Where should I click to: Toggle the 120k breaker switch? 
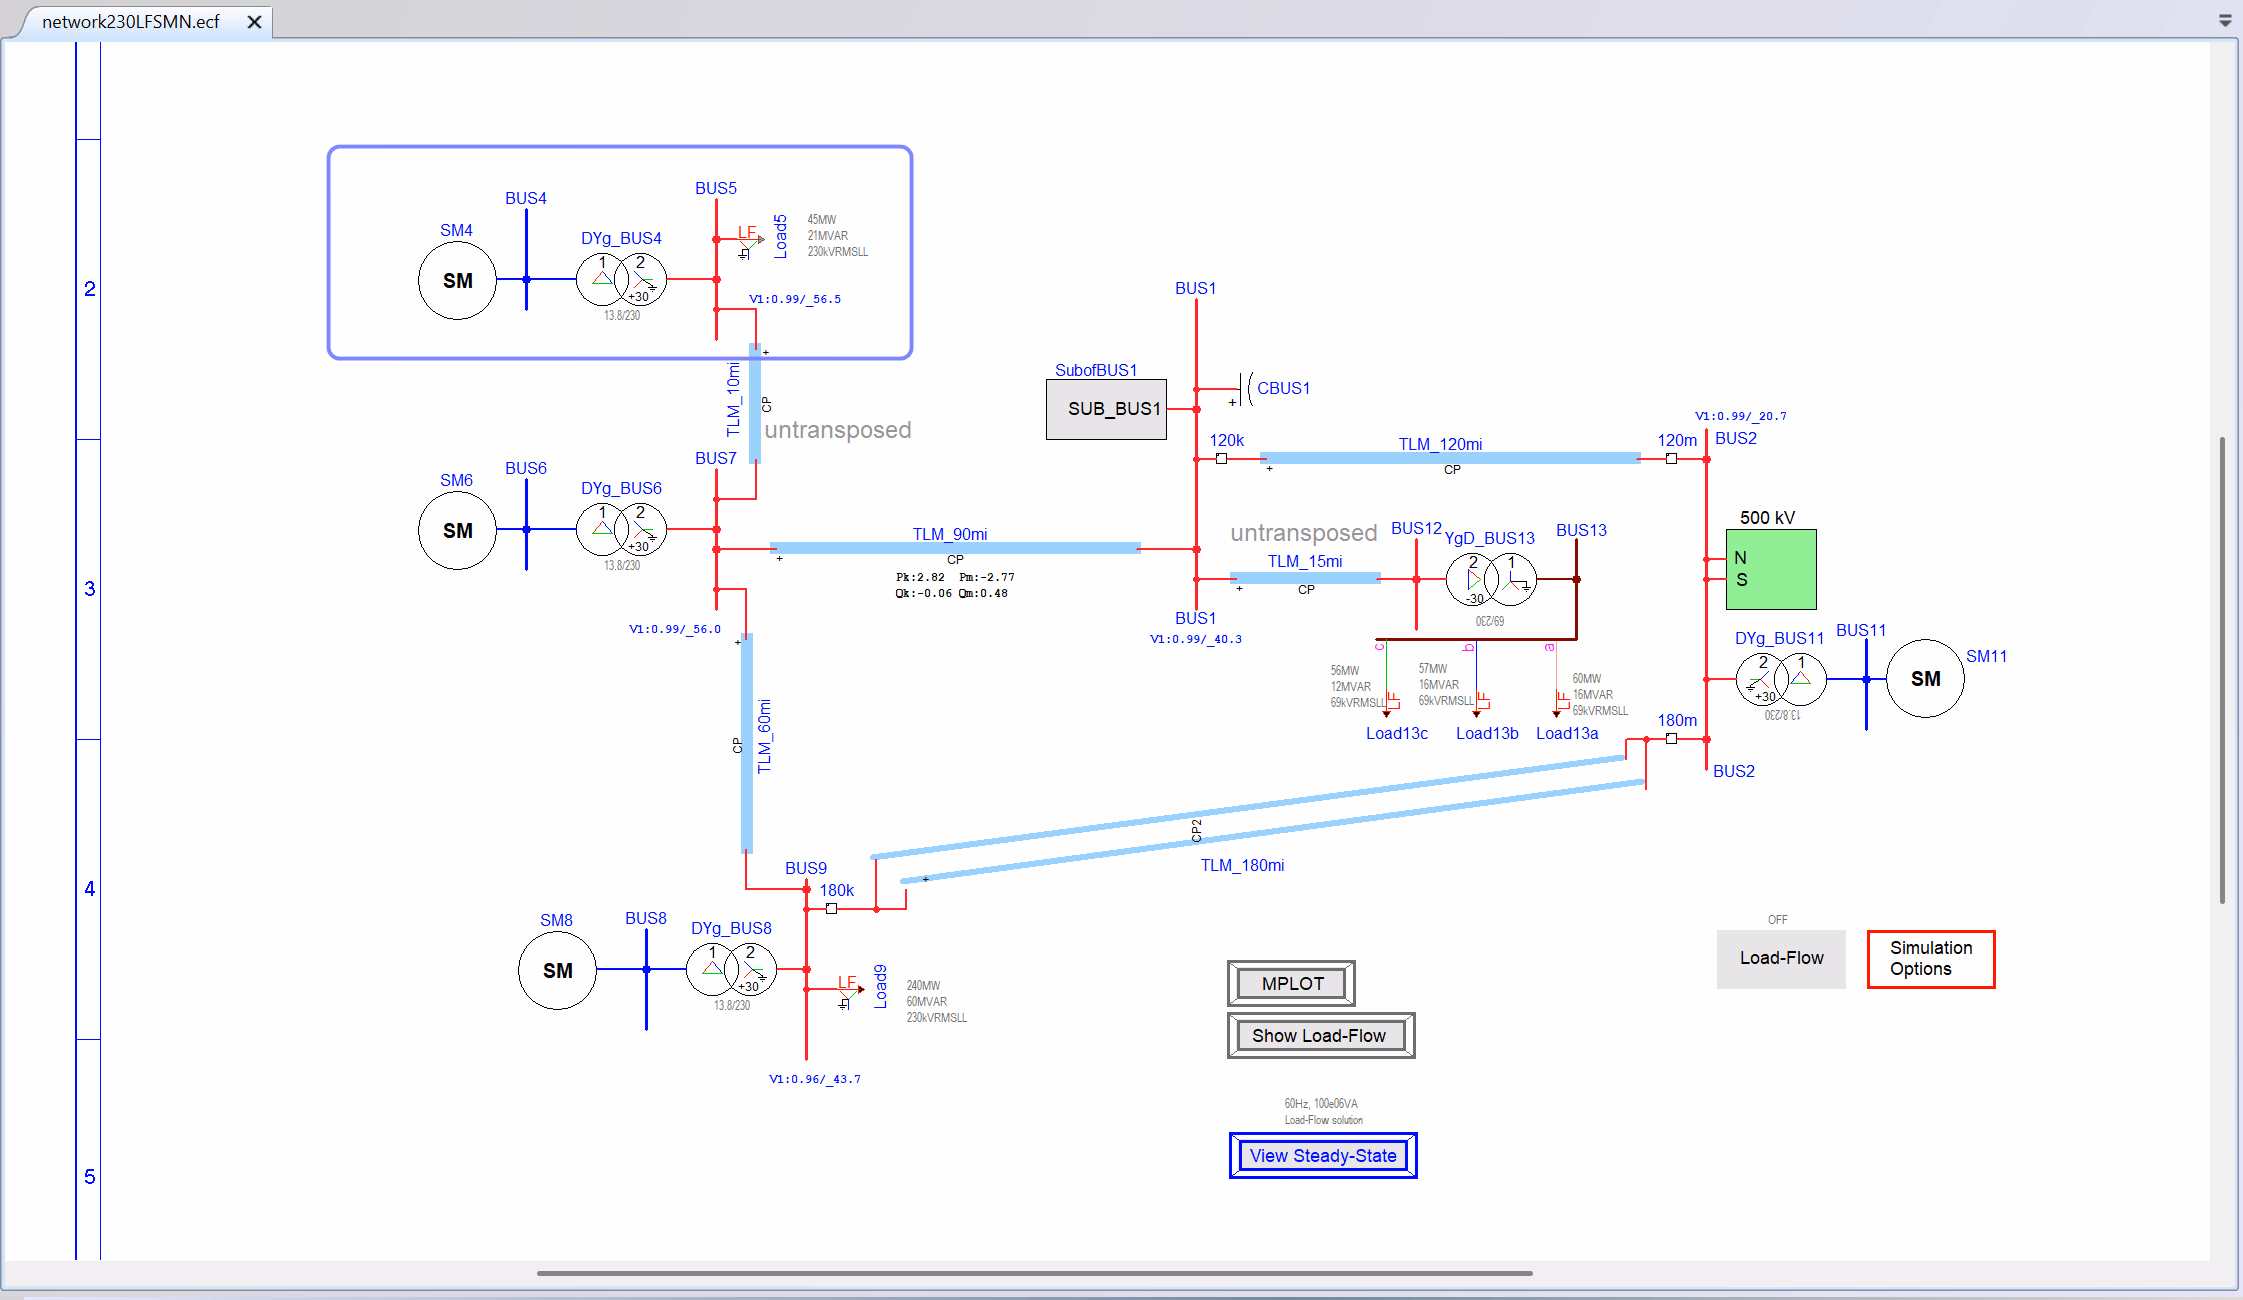click(1221, 459)
